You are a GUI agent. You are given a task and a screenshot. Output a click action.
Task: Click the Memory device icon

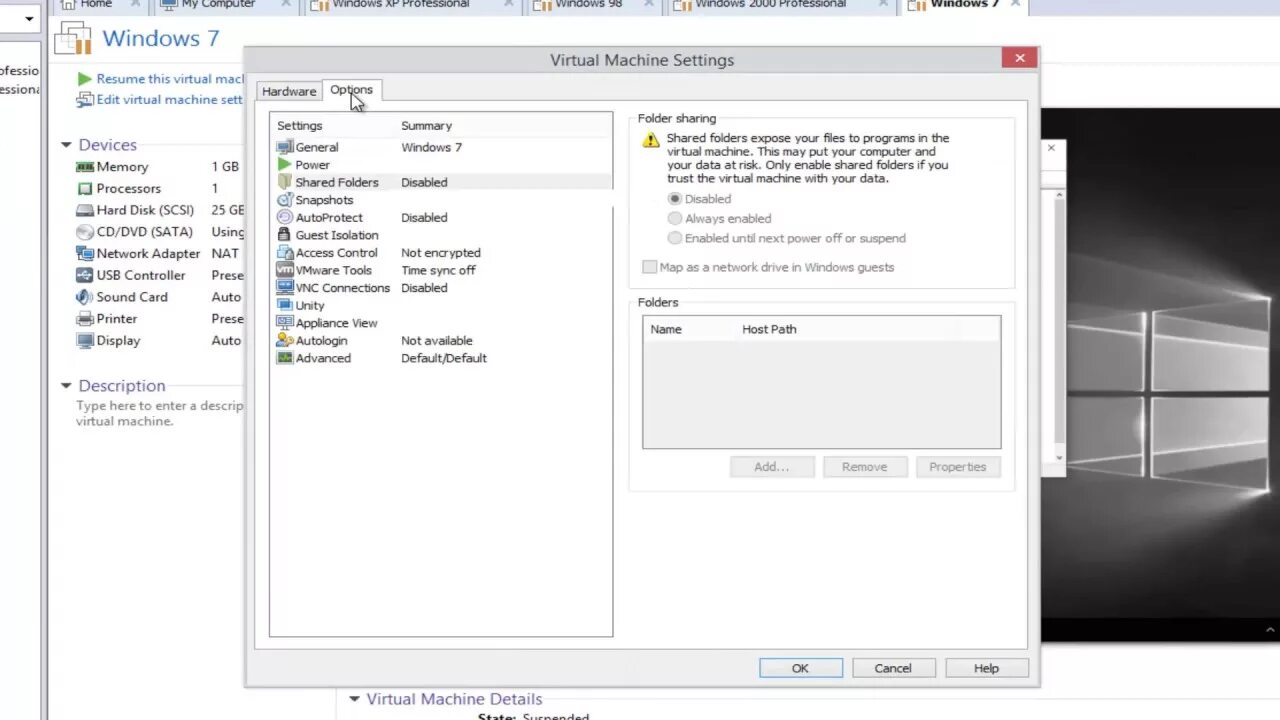(x=85, y=167)
